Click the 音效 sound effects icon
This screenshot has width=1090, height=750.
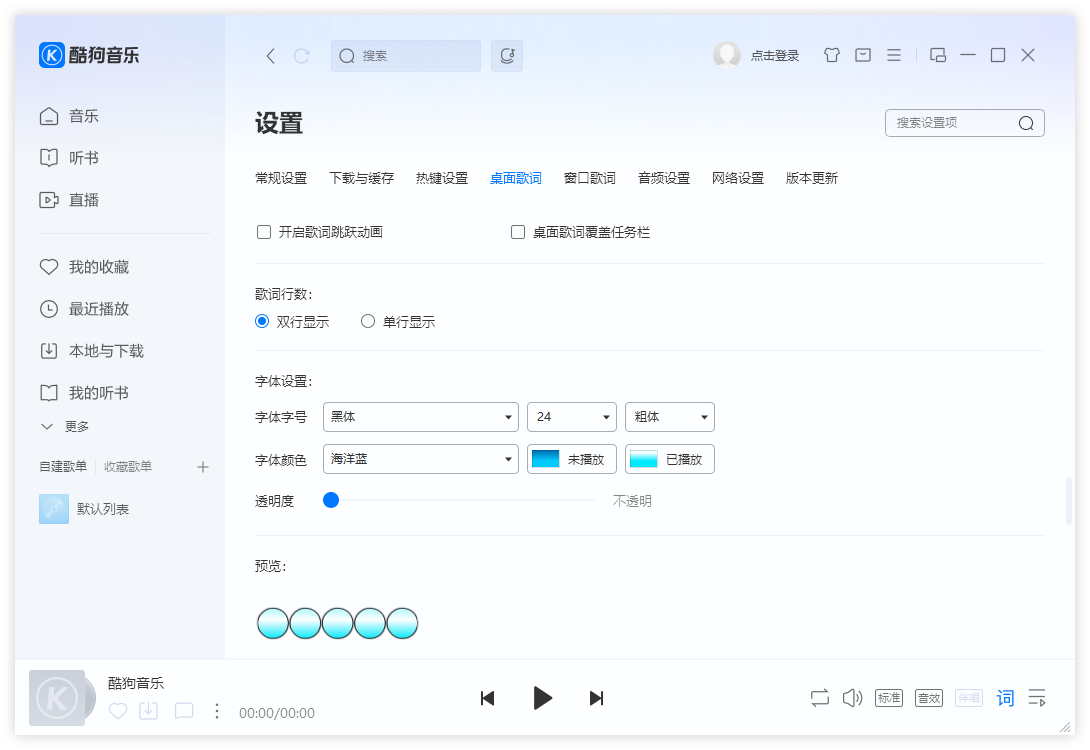point(928,697)
